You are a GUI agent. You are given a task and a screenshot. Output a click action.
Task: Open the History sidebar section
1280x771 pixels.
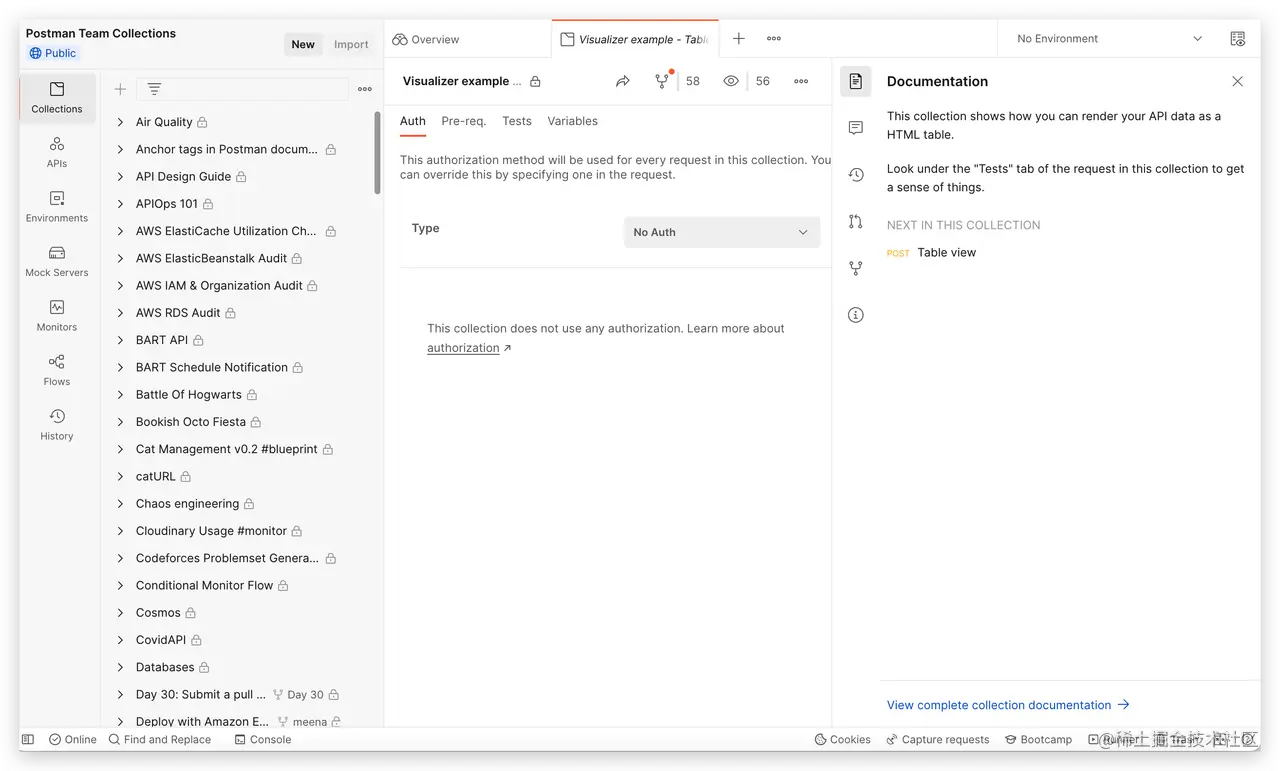(57, 424)
